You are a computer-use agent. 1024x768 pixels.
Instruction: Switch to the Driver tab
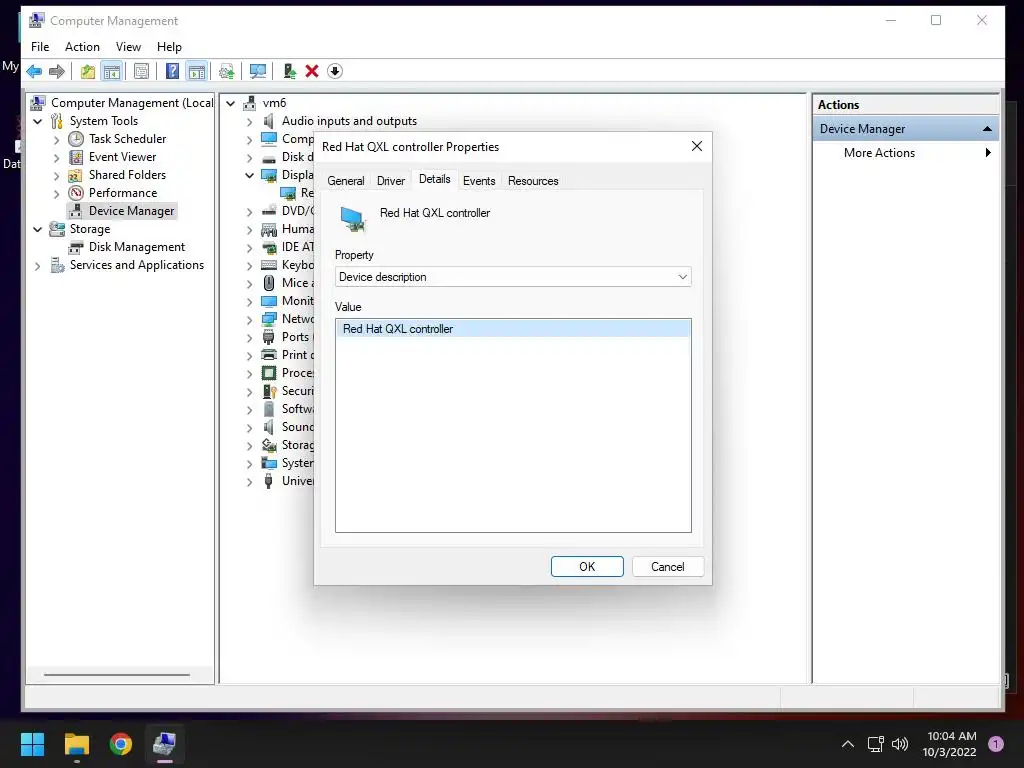[x=391, y=181]
